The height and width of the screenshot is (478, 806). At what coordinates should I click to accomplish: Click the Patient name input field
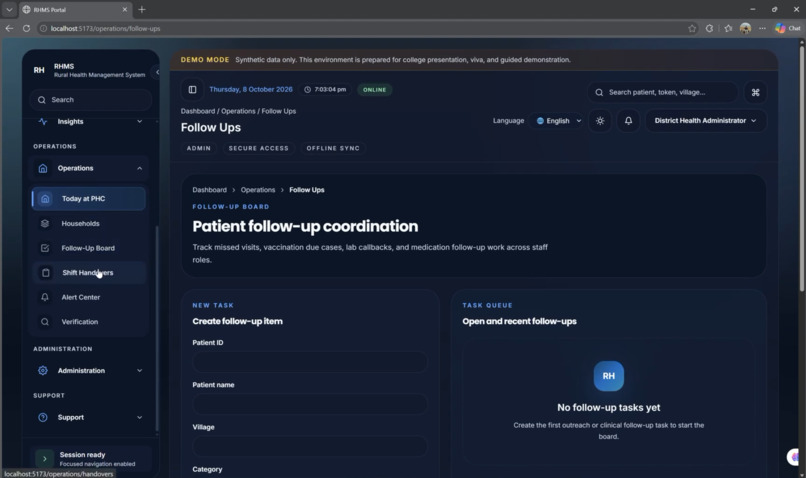[x=310, y=404]
